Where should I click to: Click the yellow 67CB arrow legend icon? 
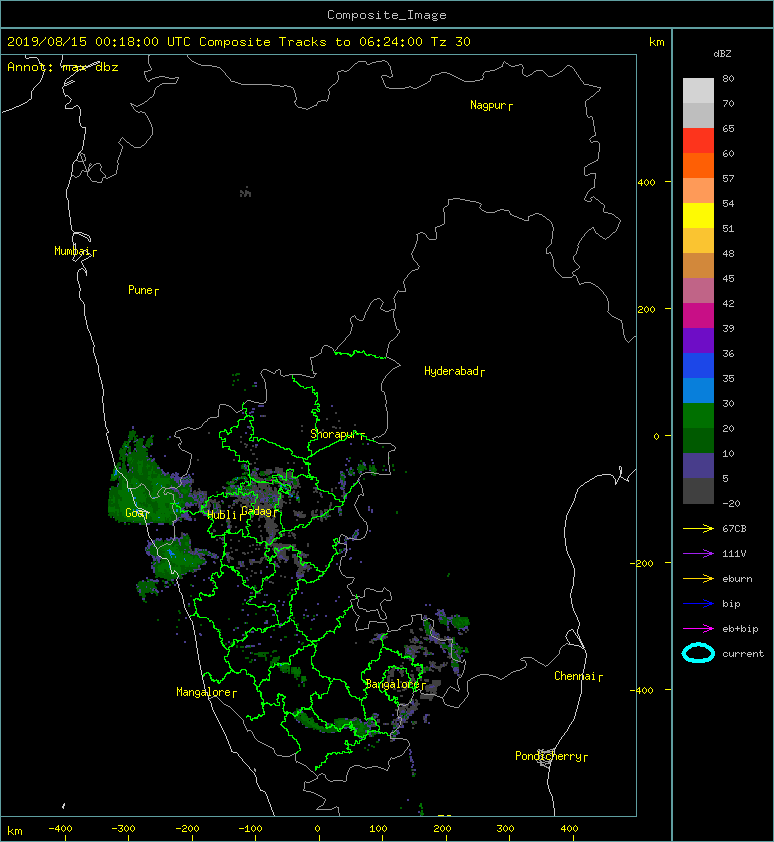tap(698, 529)
